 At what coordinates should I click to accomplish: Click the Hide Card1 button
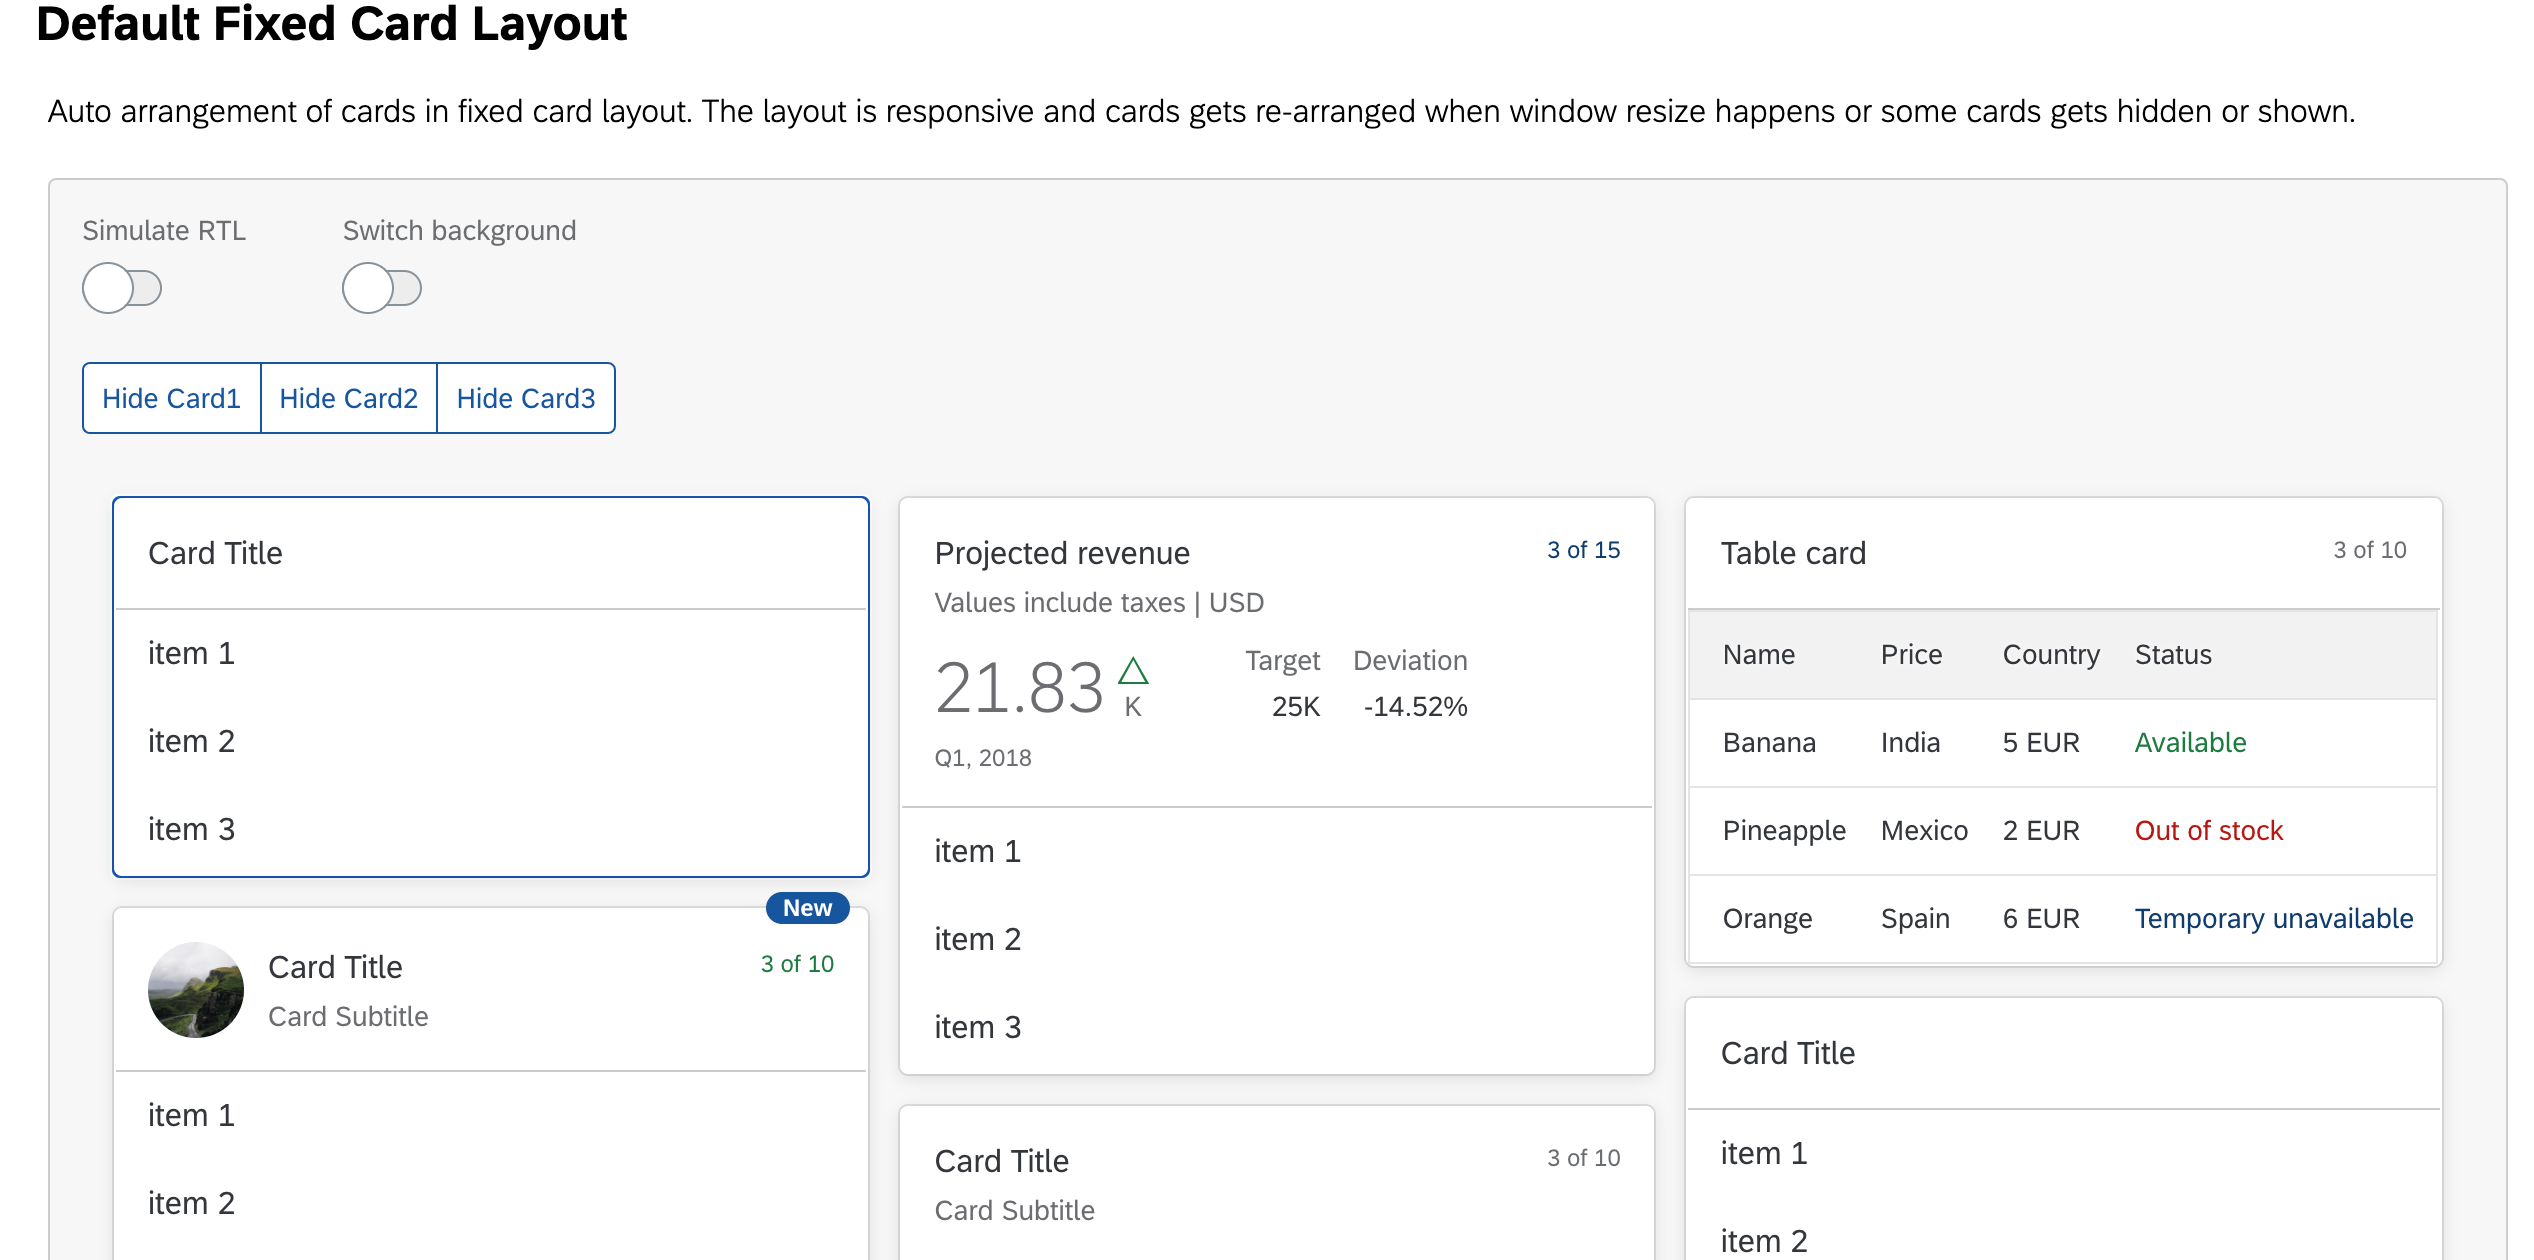(171, 397)
